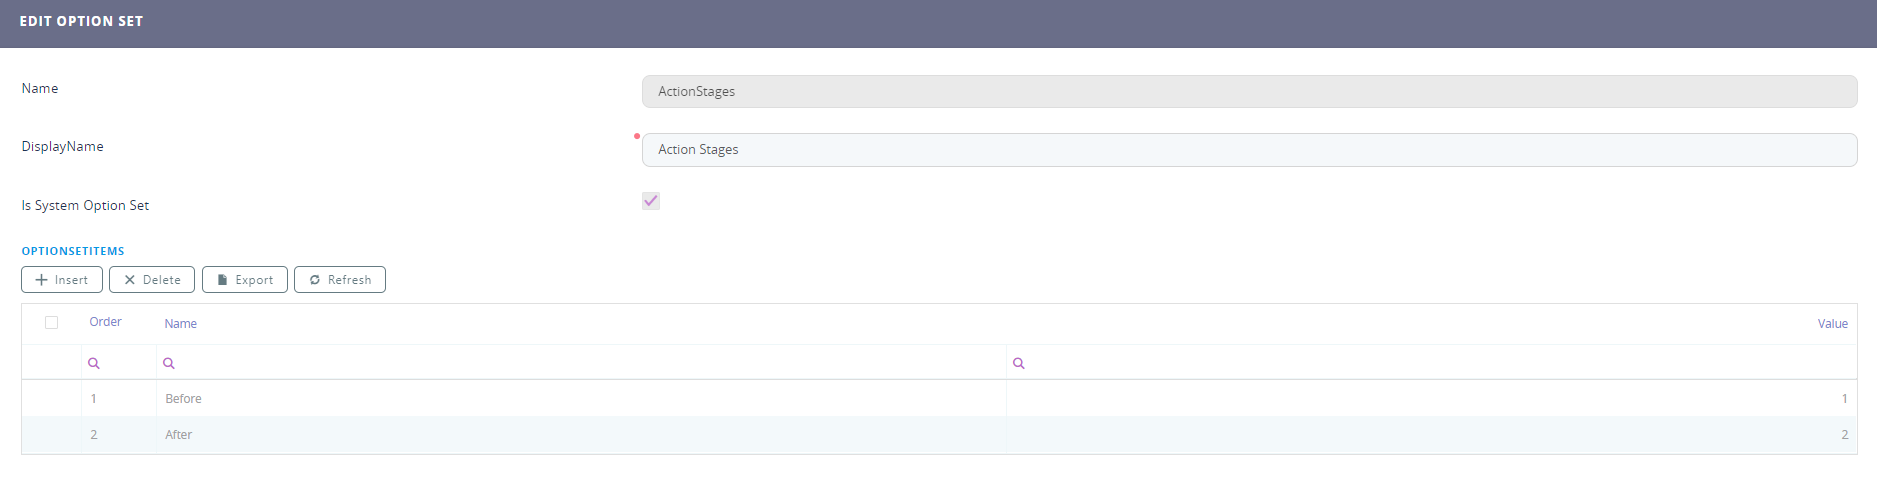The width and height of the screenshot is (1877, 500).
Task: Sort the grid by the Order column header
Action: pyautogui.click(x=105, y=322)
